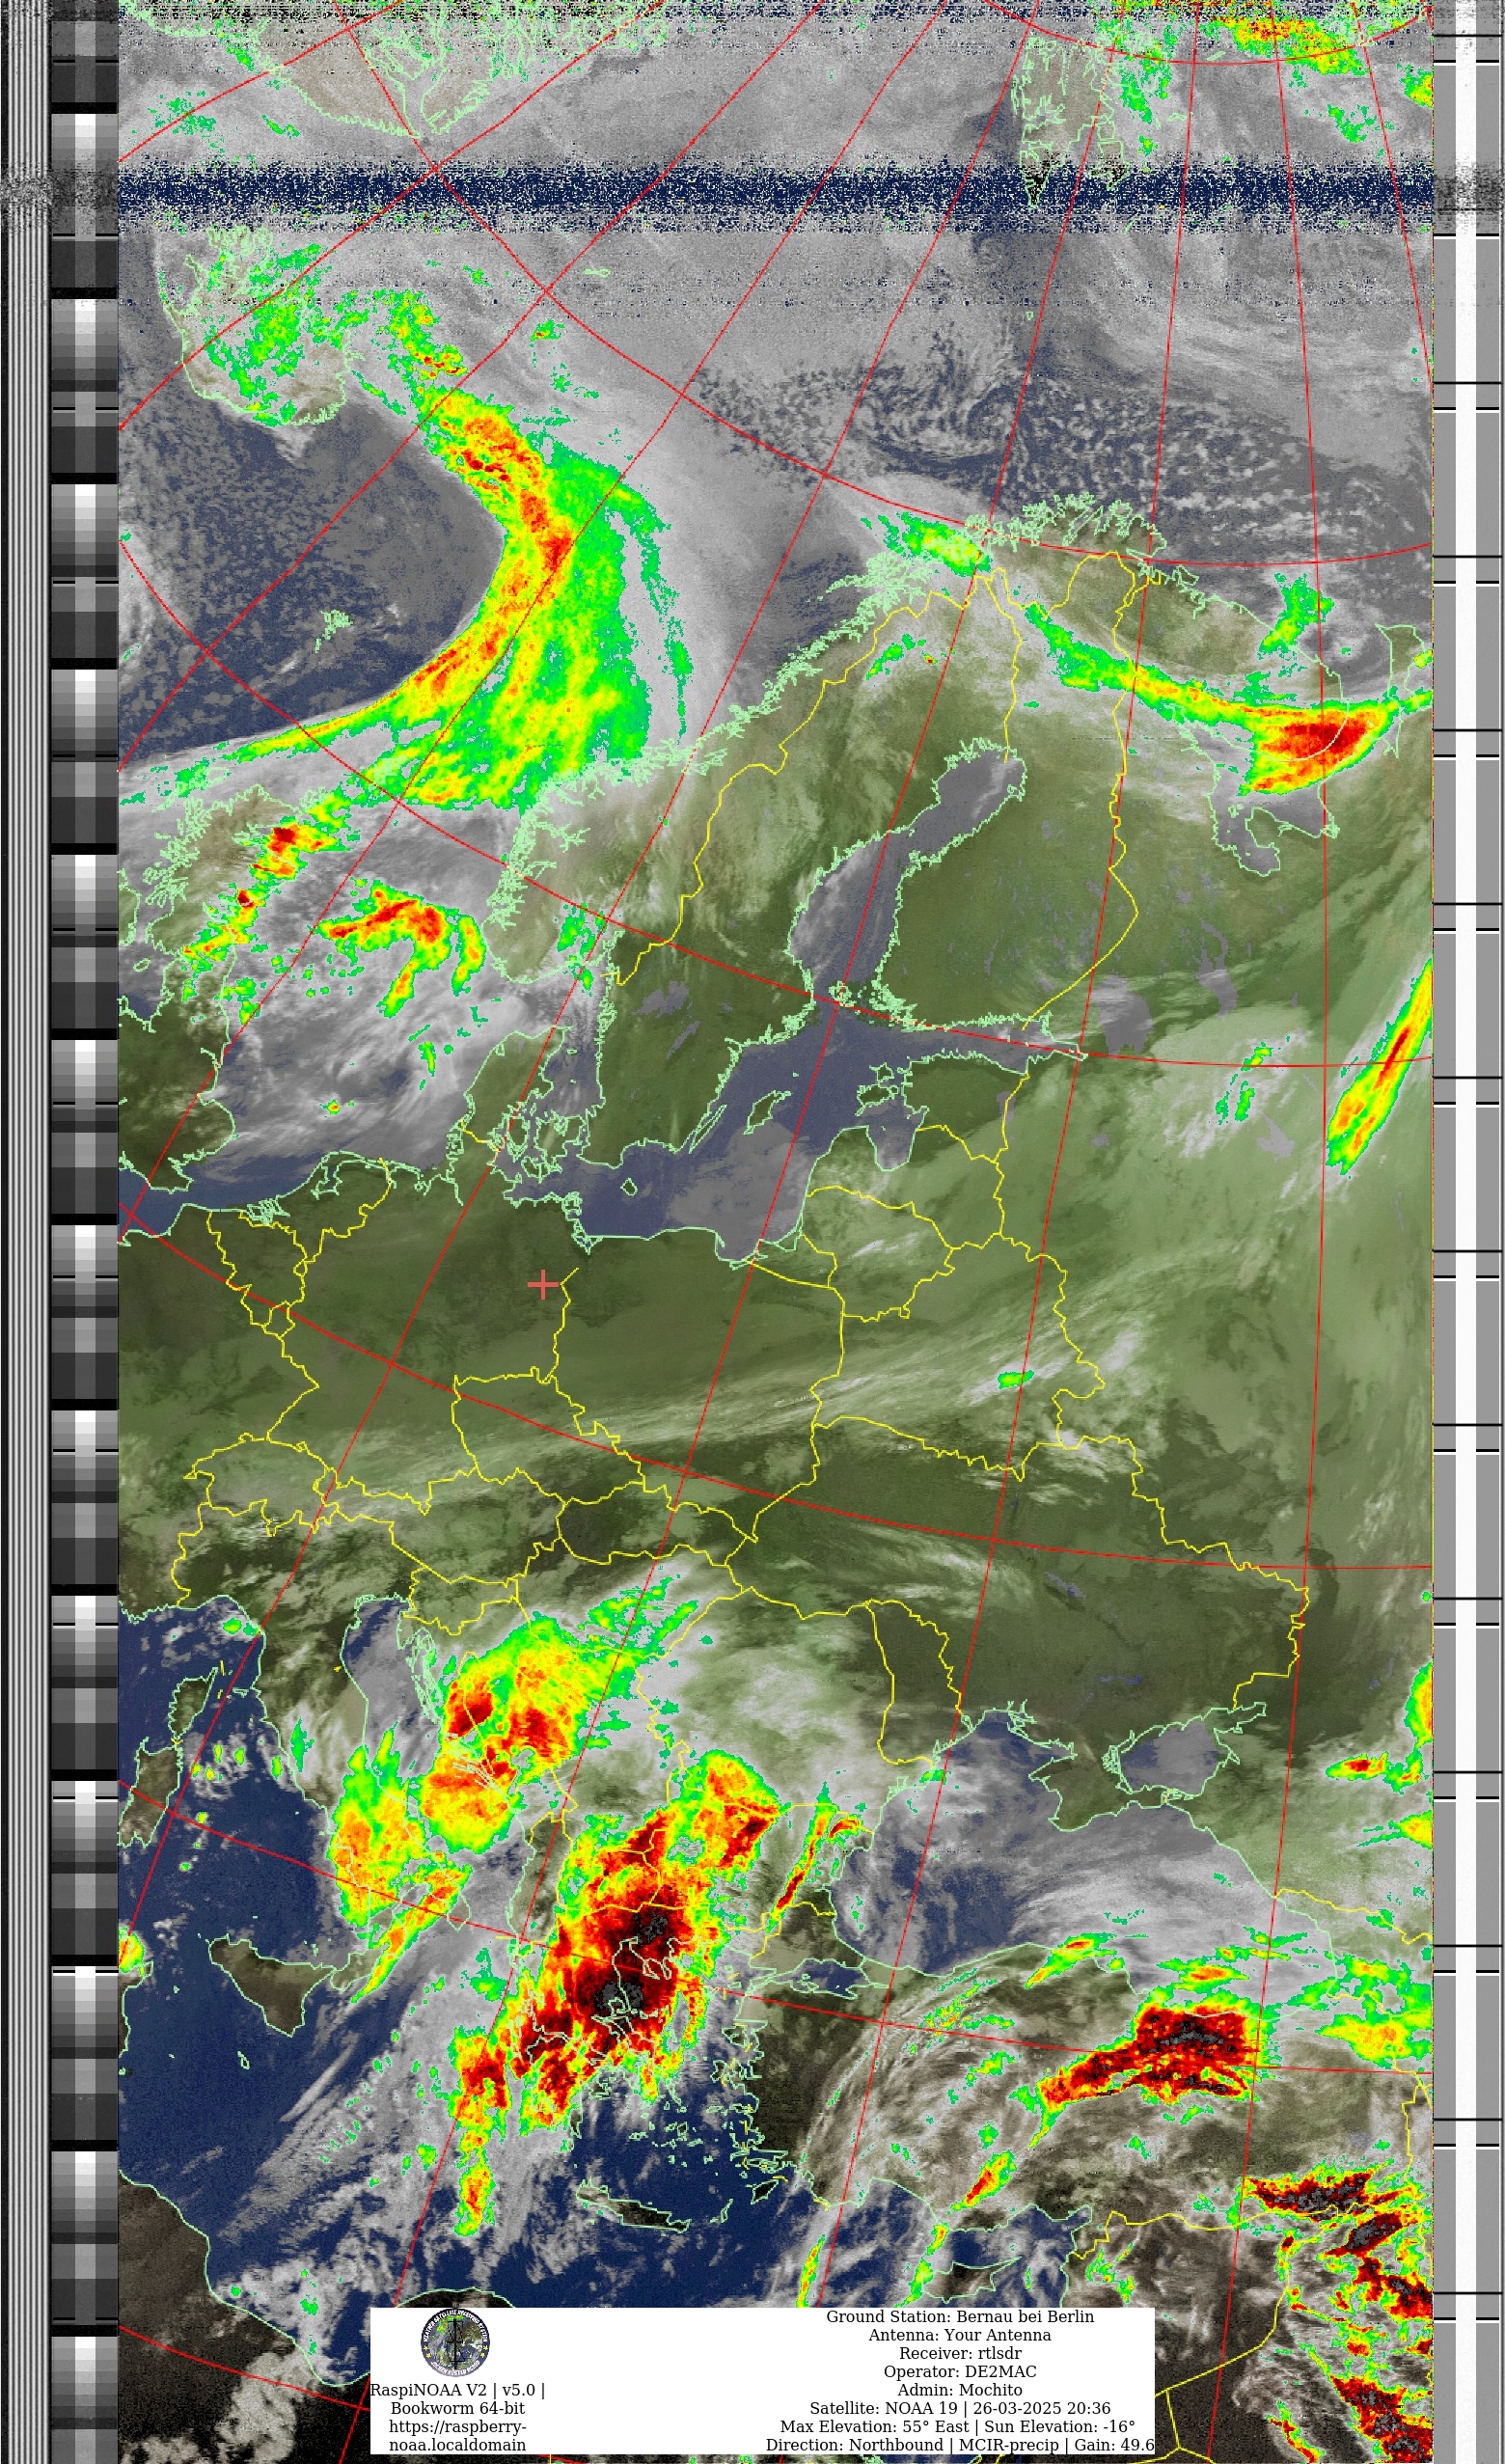
Task: Click the red cross ground station marker
Action: 542,1284
